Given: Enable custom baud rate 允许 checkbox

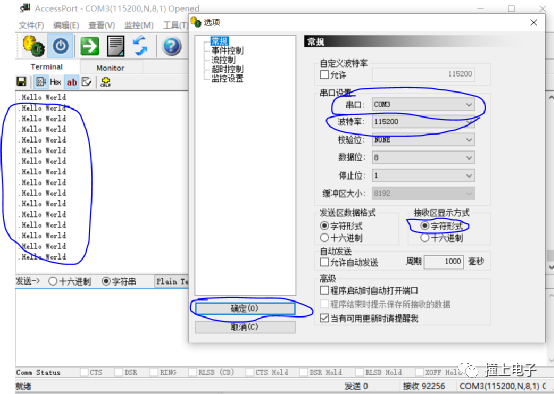Looking at the screenshot, I should tap(324, 75).
